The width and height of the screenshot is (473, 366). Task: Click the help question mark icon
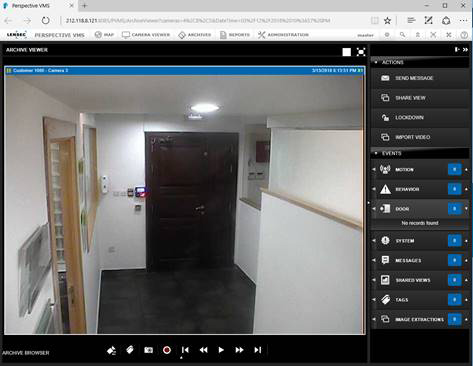click(x=464, y=35)
